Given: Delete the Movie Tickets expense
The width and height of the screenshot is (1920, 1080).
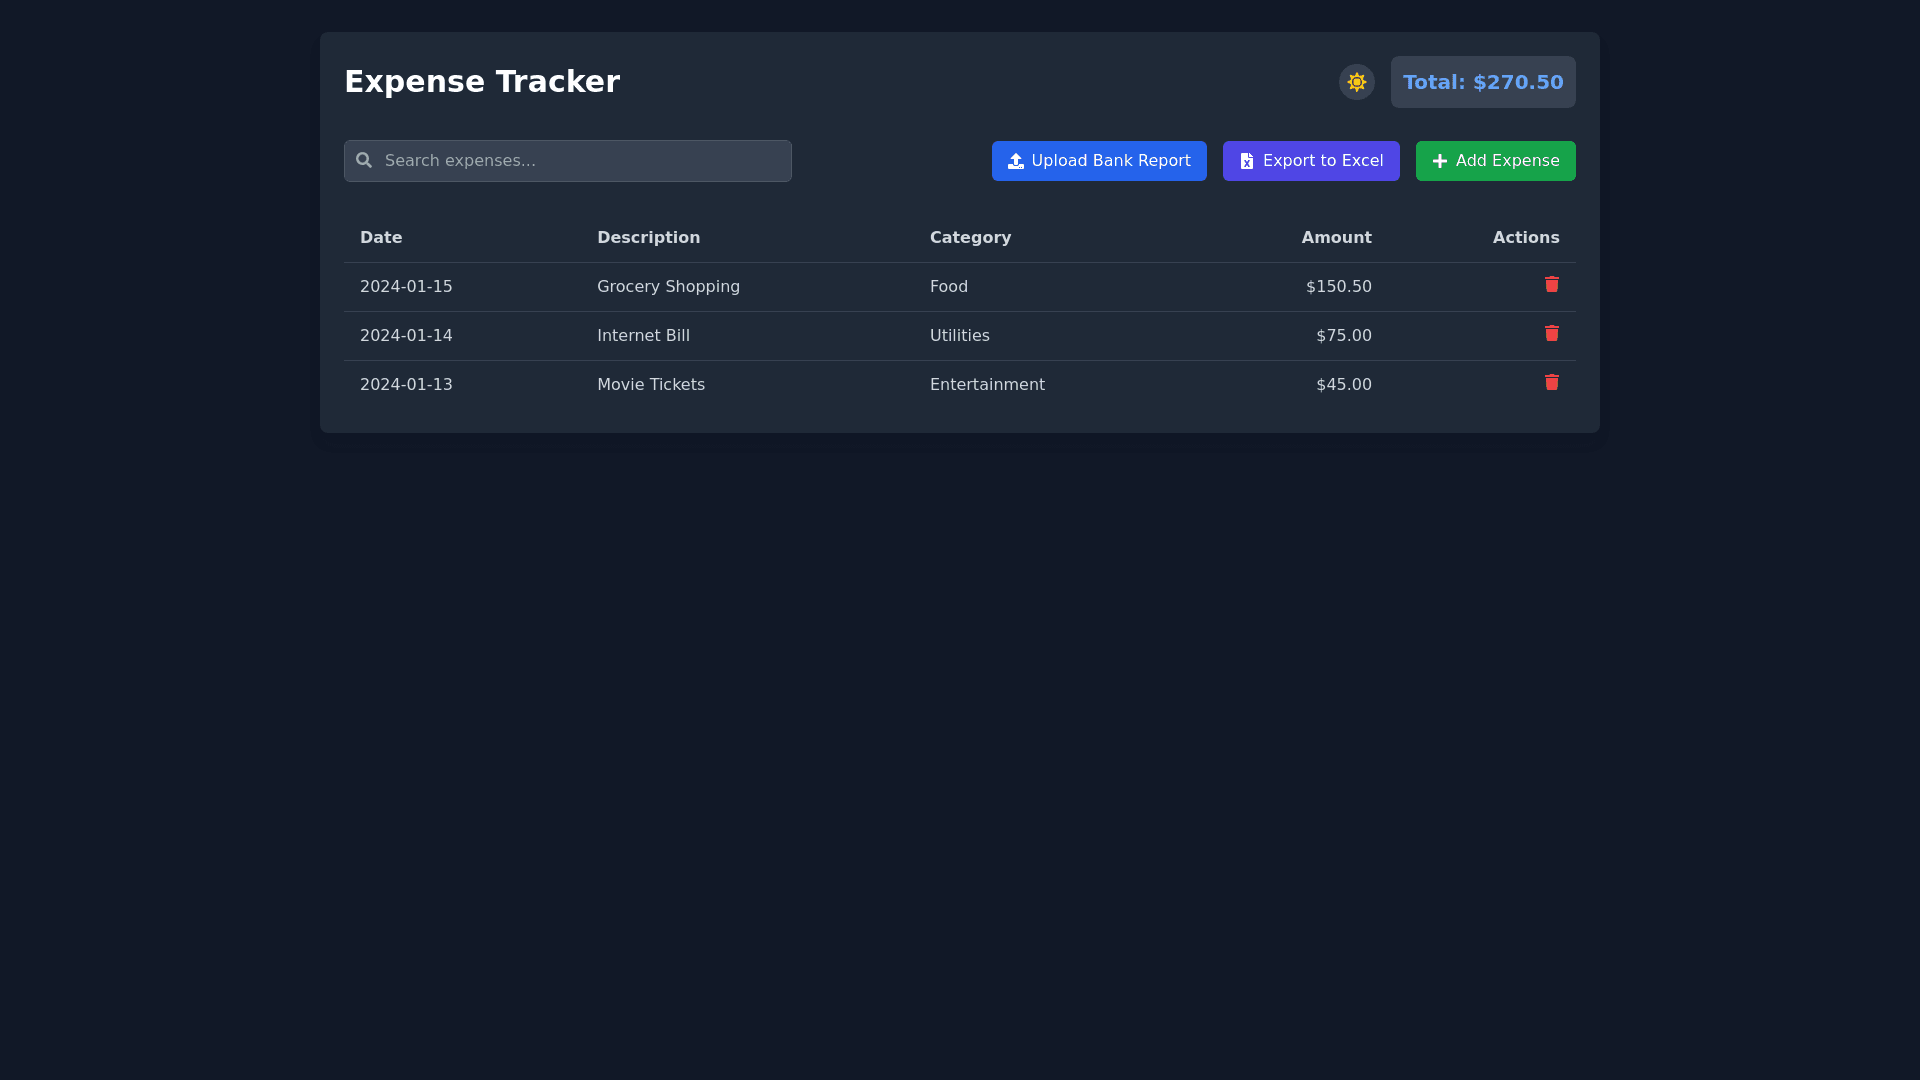Looking at the screenshot, I should coord(1551,383).
